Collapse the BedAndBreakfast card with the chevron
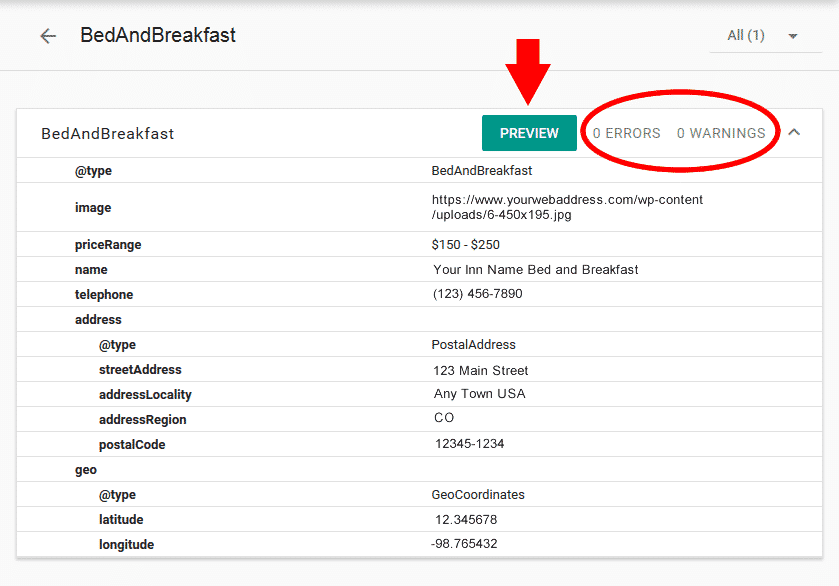The height and width of the screenshot is (586, 839). tap(794, 132)
